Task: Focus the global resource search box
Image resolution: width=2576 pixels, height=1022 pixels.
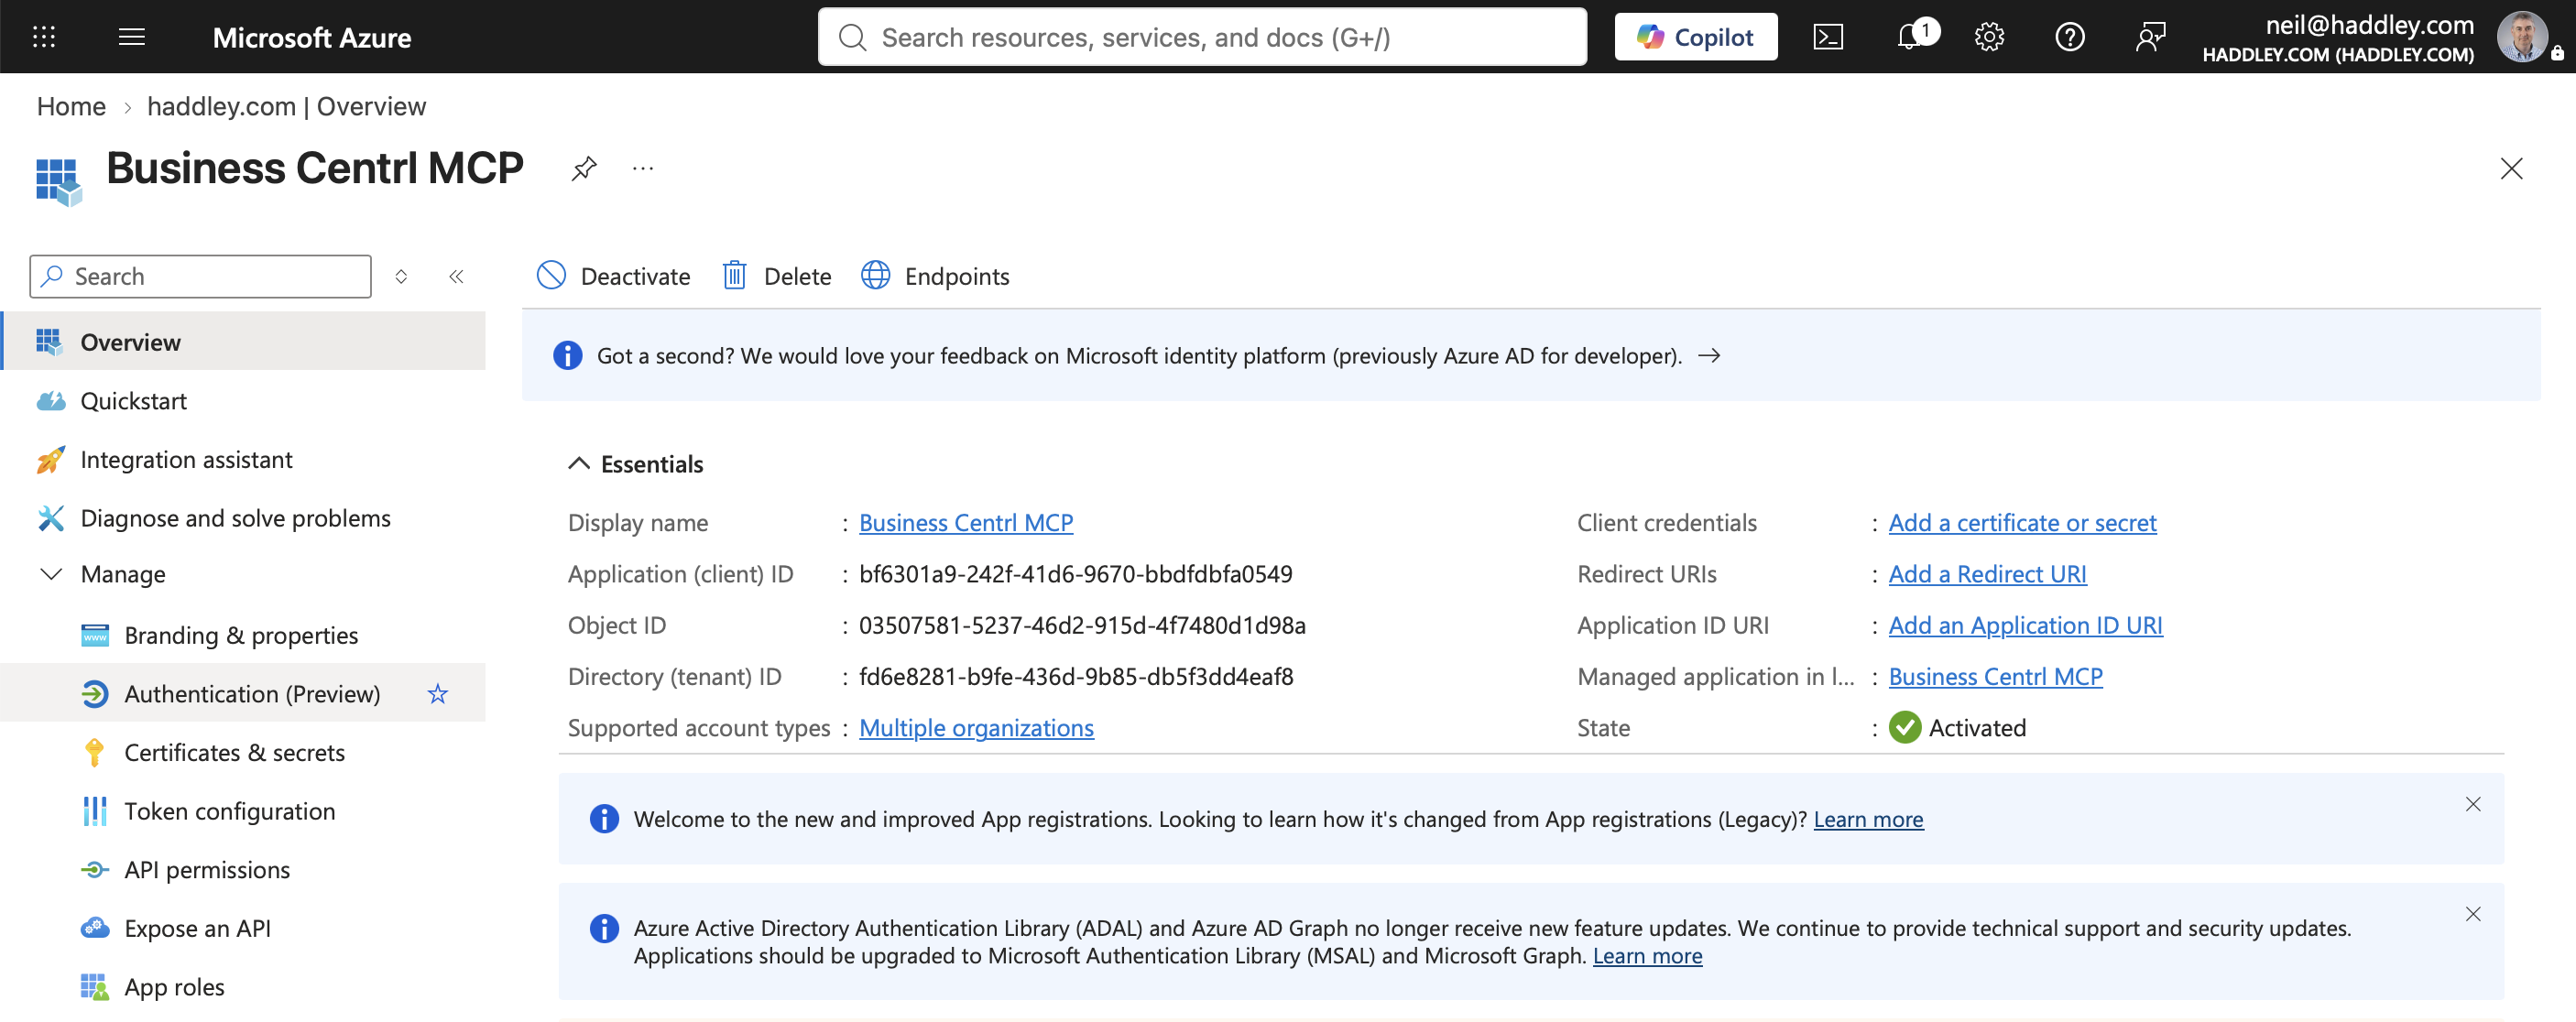Action: click(x=1202, y=37)
